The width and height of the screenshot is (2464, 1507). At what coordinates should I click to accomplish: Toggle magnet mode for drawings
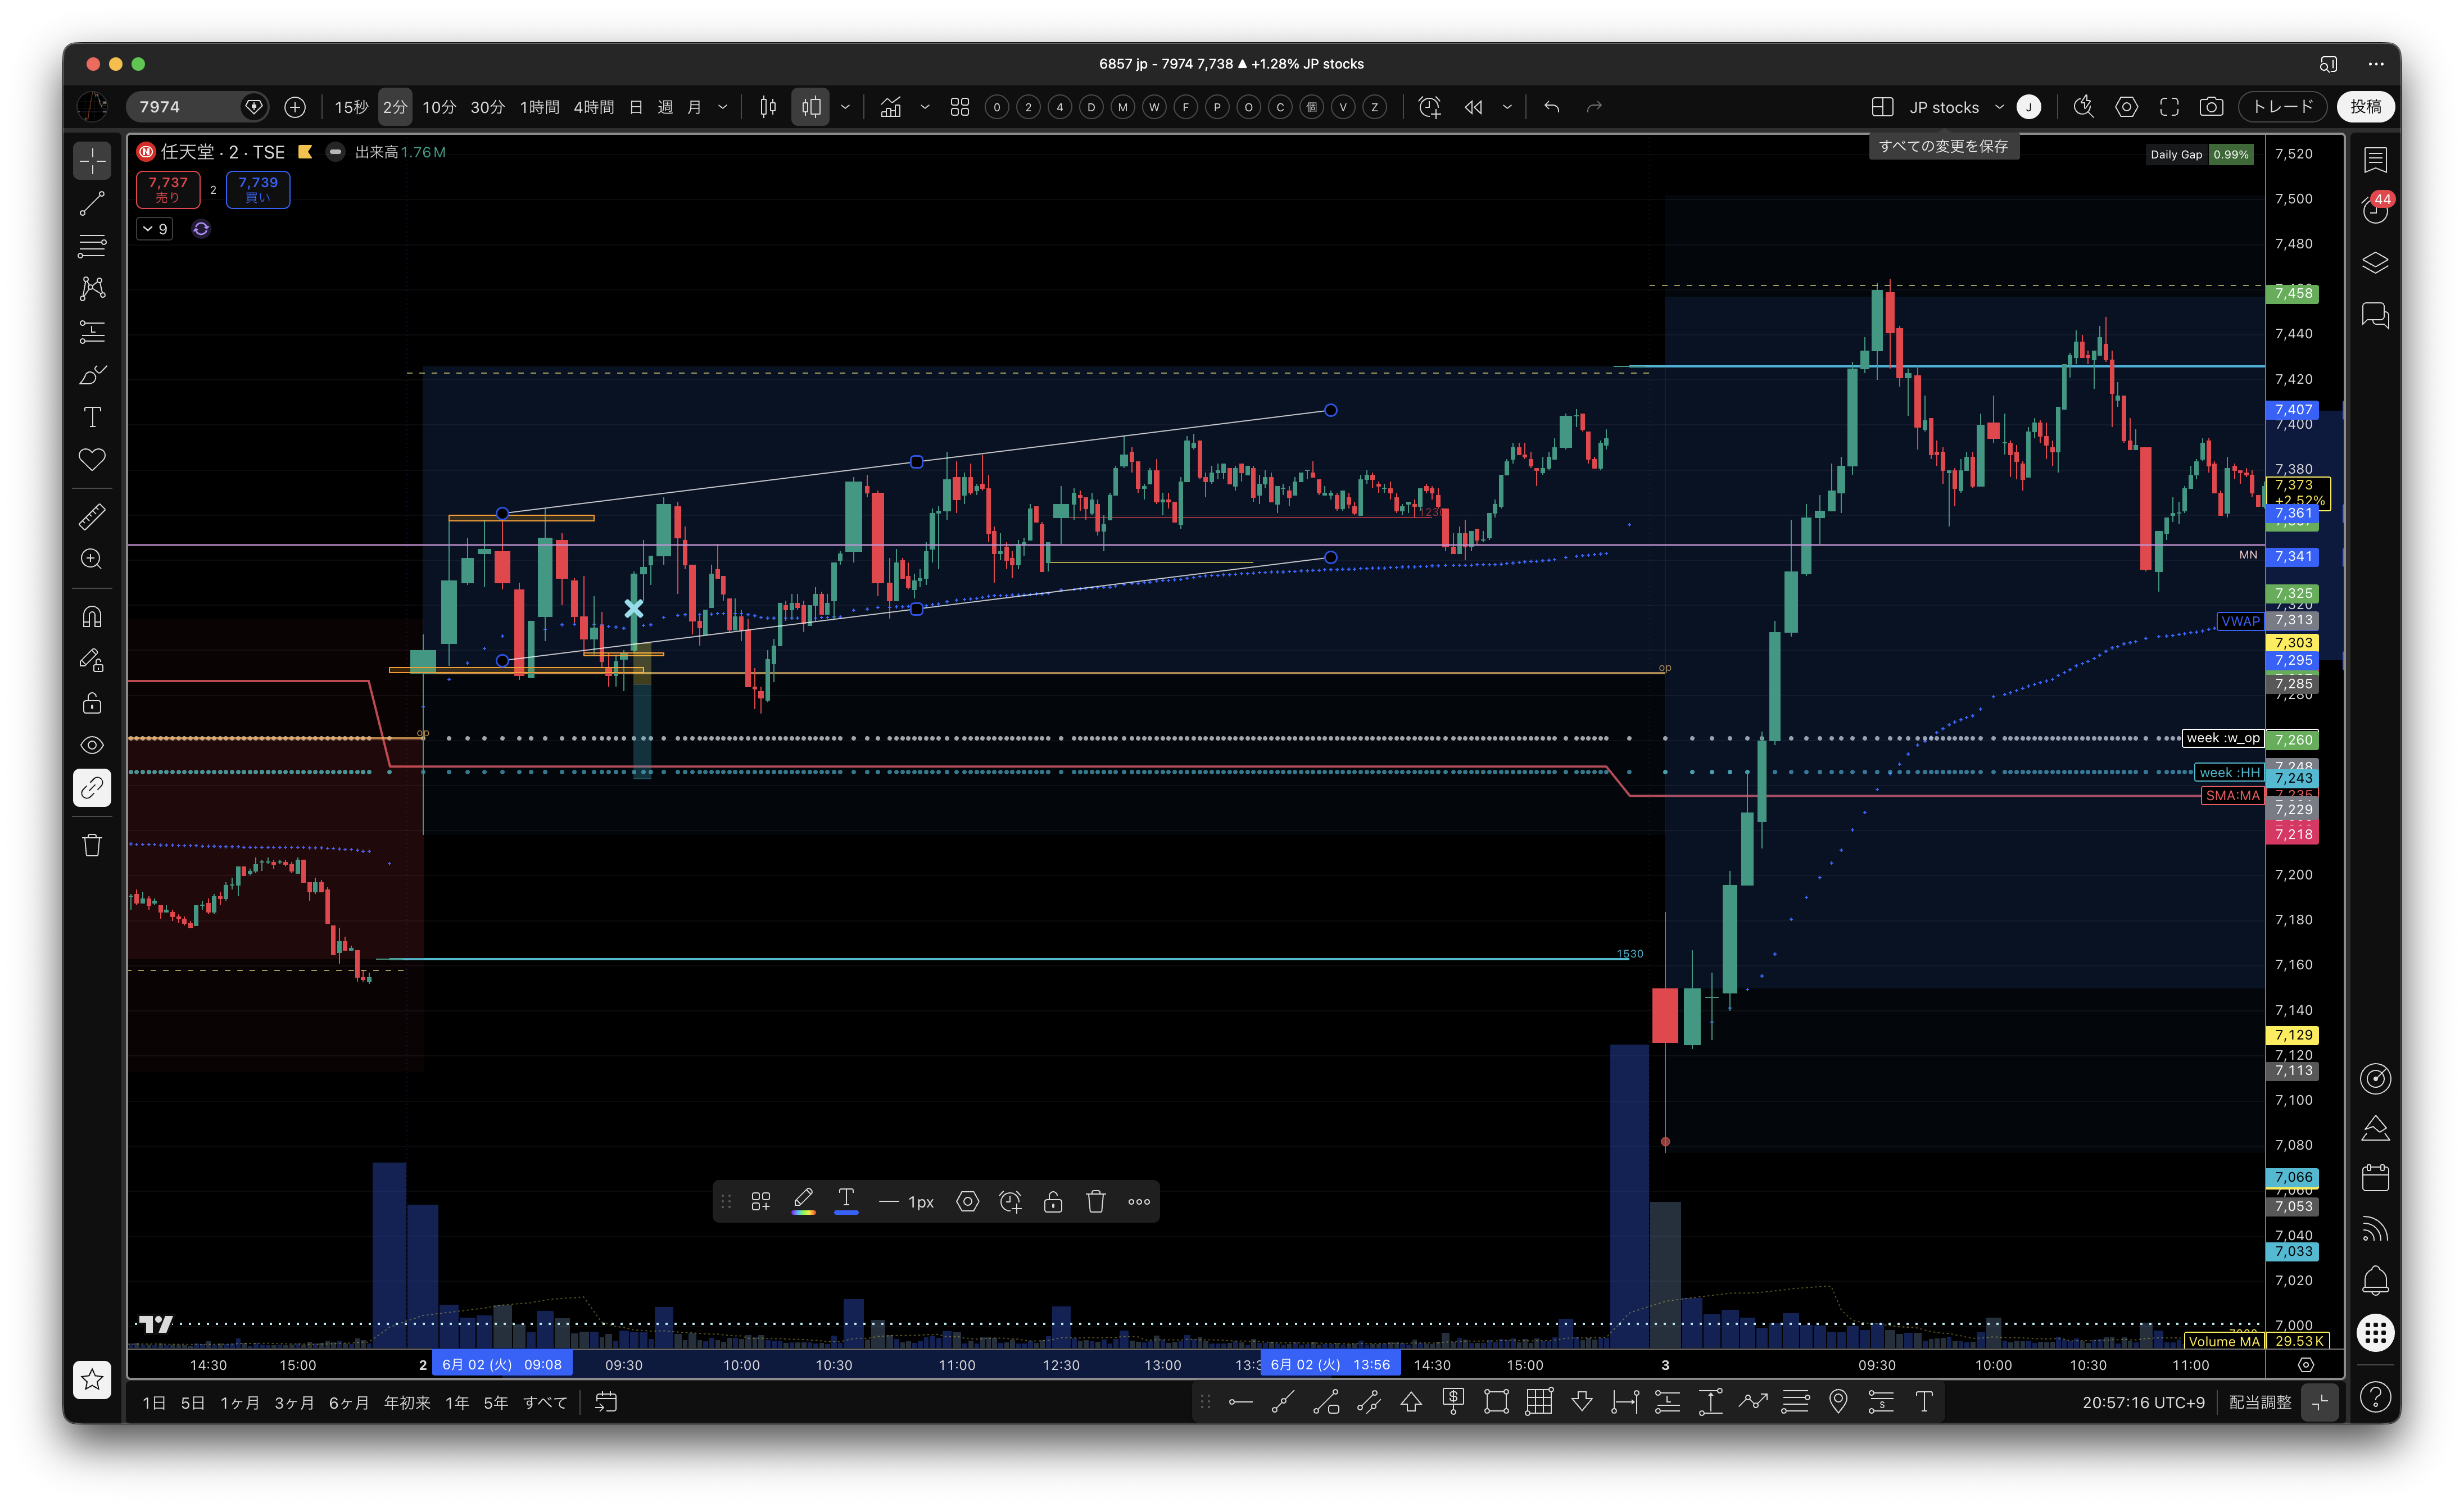92,617
